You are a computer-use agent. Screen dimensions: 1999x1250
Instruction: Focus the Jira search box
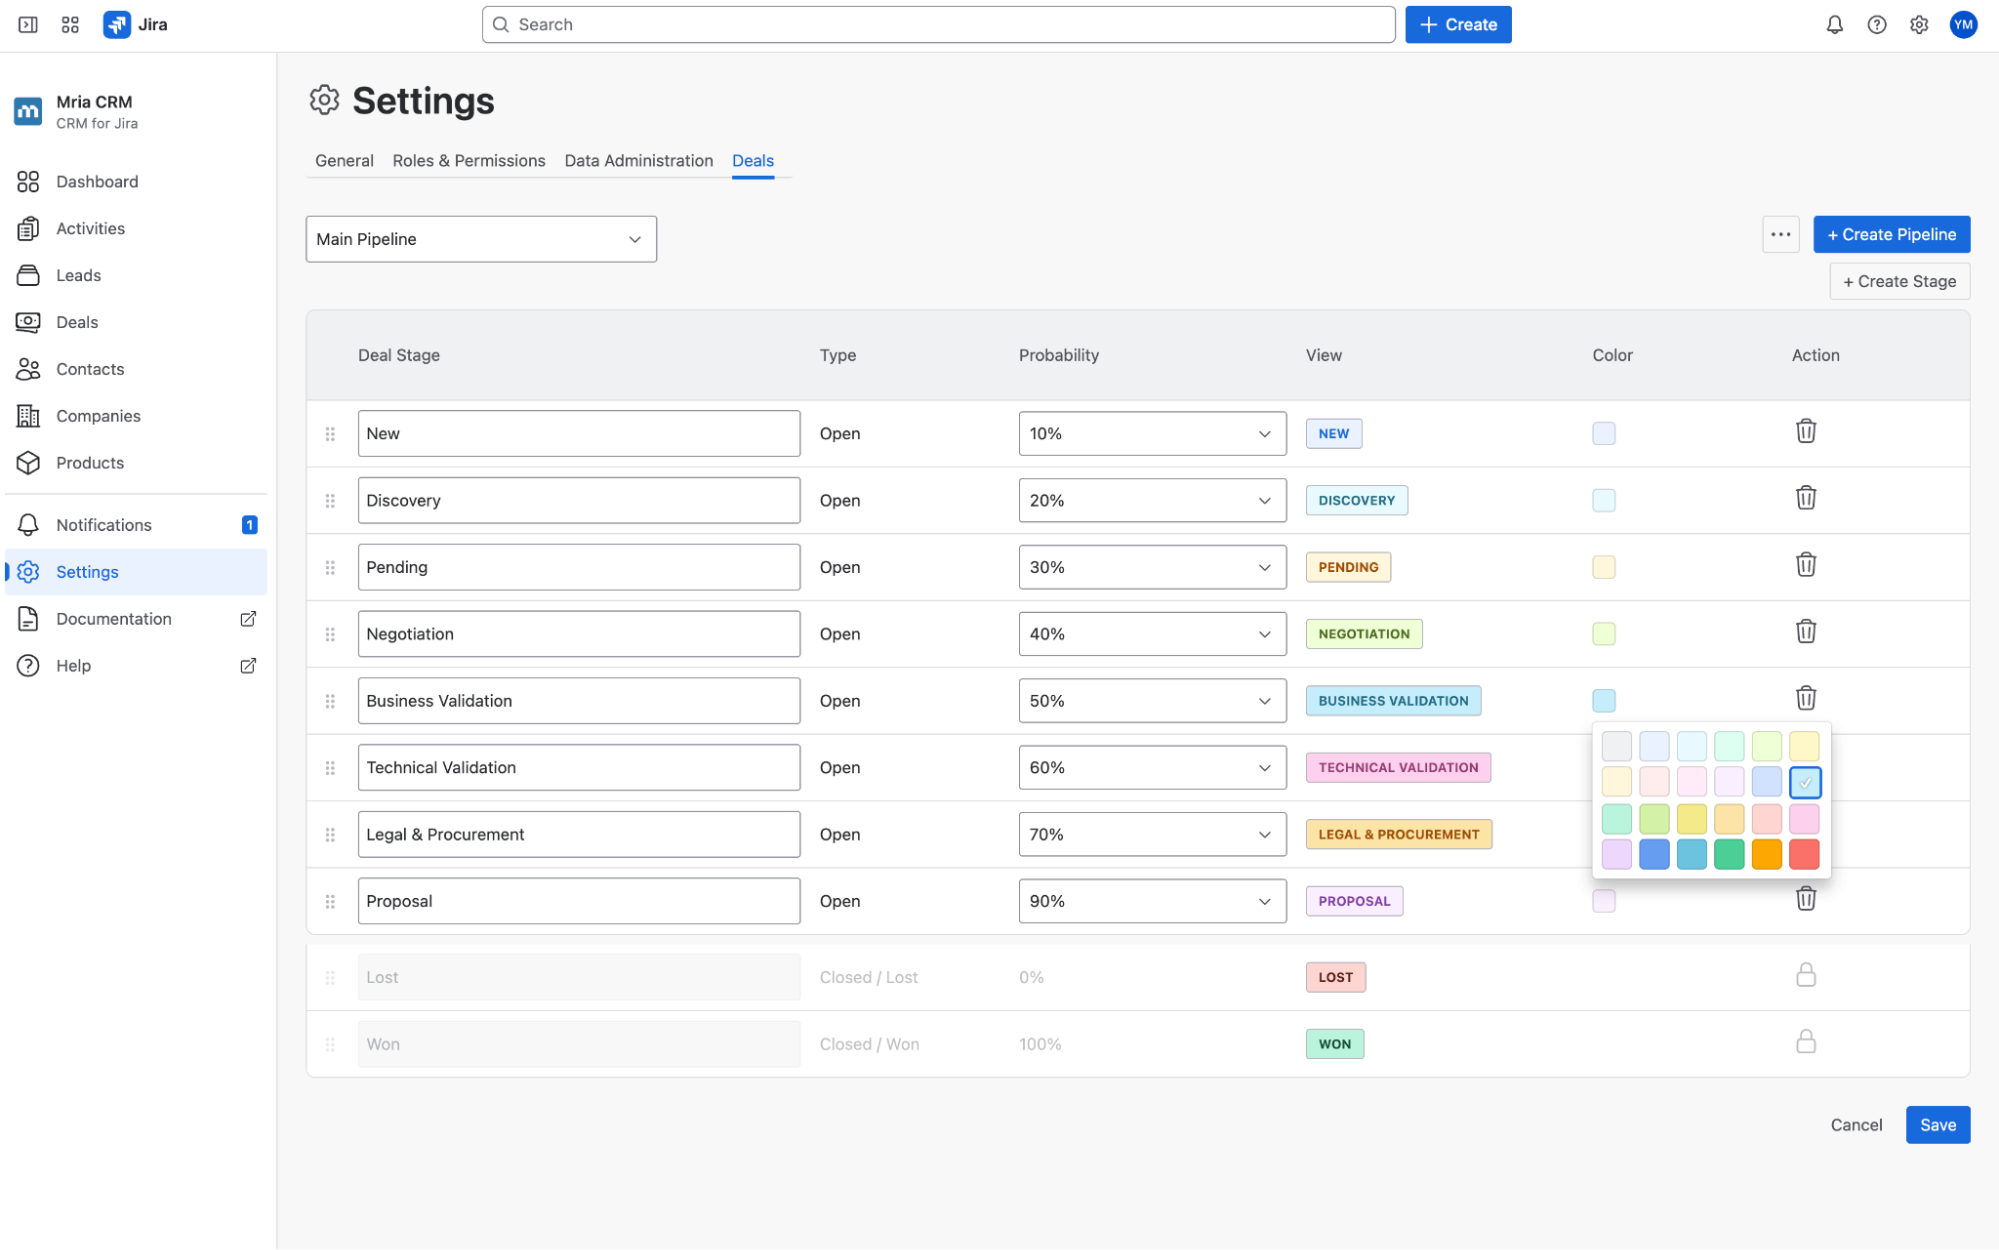click(x=938, y=25)
